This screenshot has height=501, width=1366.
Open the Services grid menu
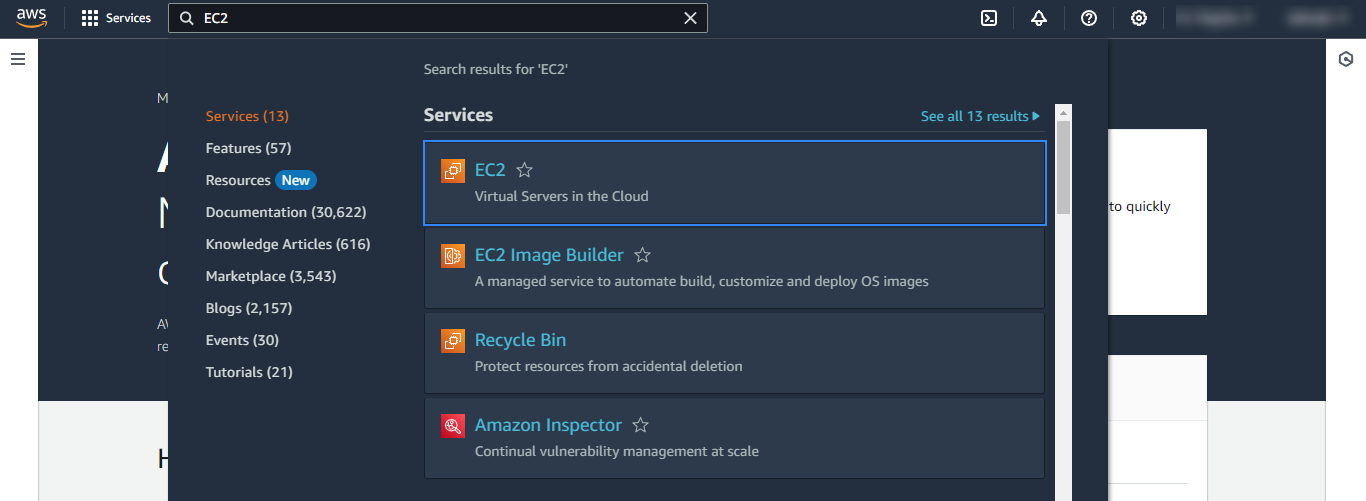(x=116, y=18)
